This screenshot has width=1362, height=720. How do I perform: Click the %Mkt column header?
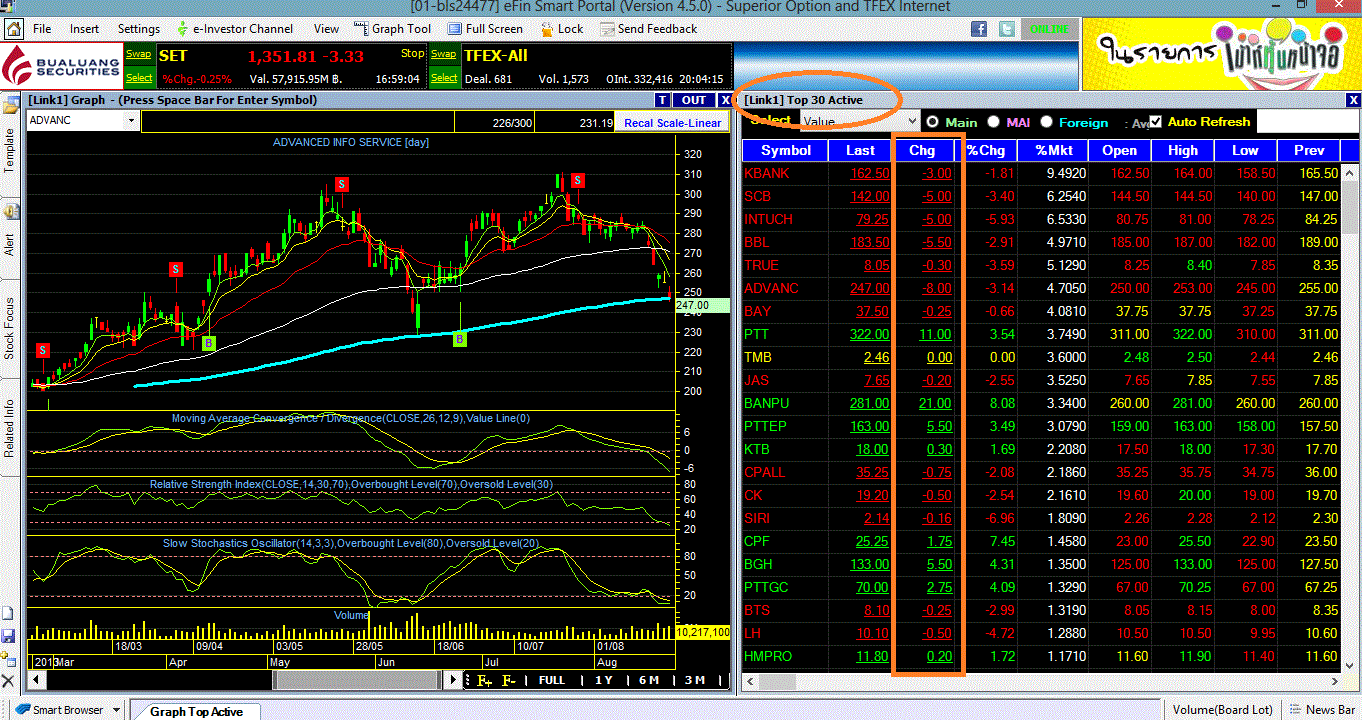pos(1053,151)
